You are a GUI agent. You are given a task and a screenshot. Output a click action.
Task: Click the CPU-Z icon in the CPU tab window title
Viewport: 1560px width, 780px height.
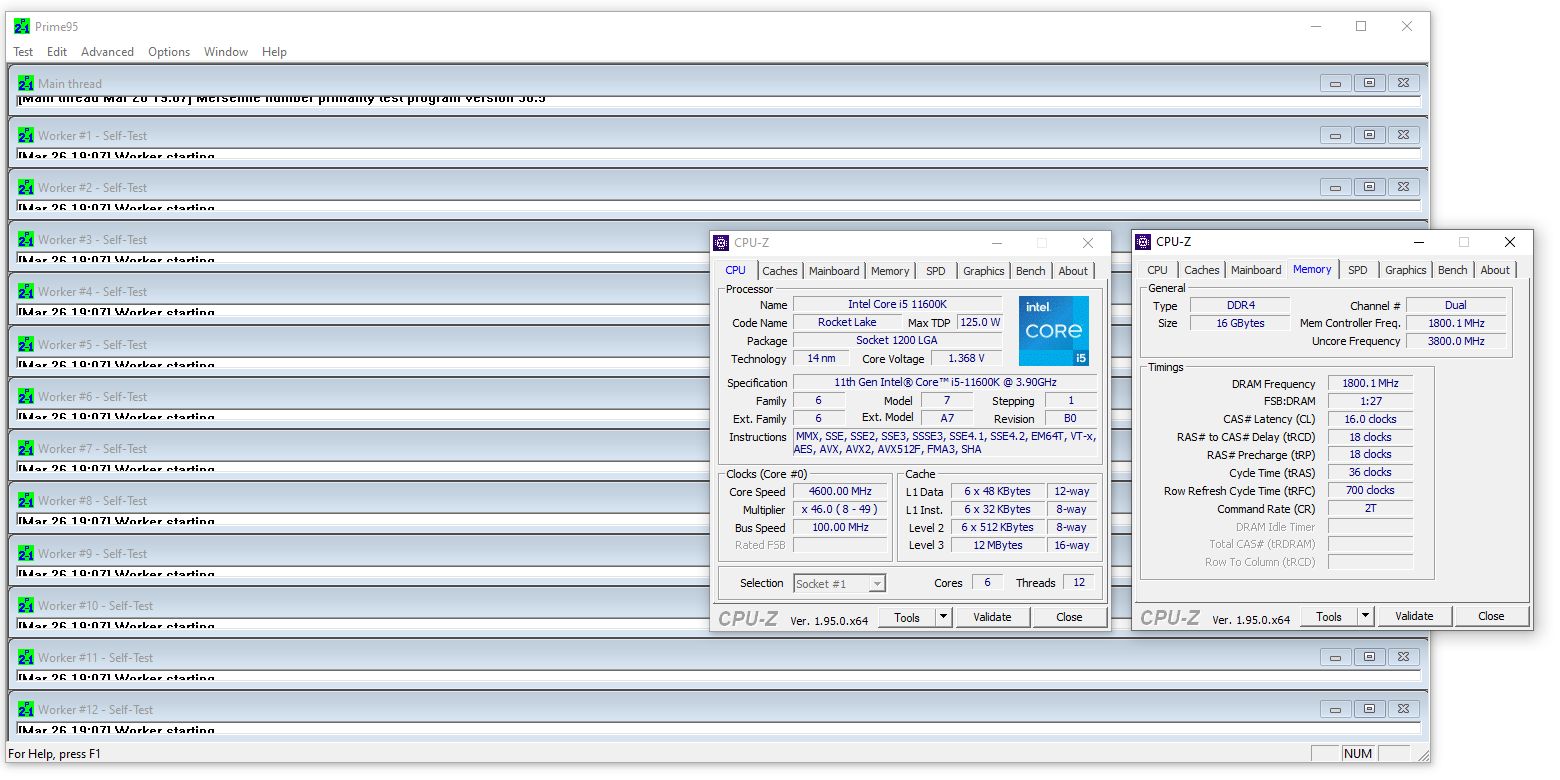click(x=721, y=243)
